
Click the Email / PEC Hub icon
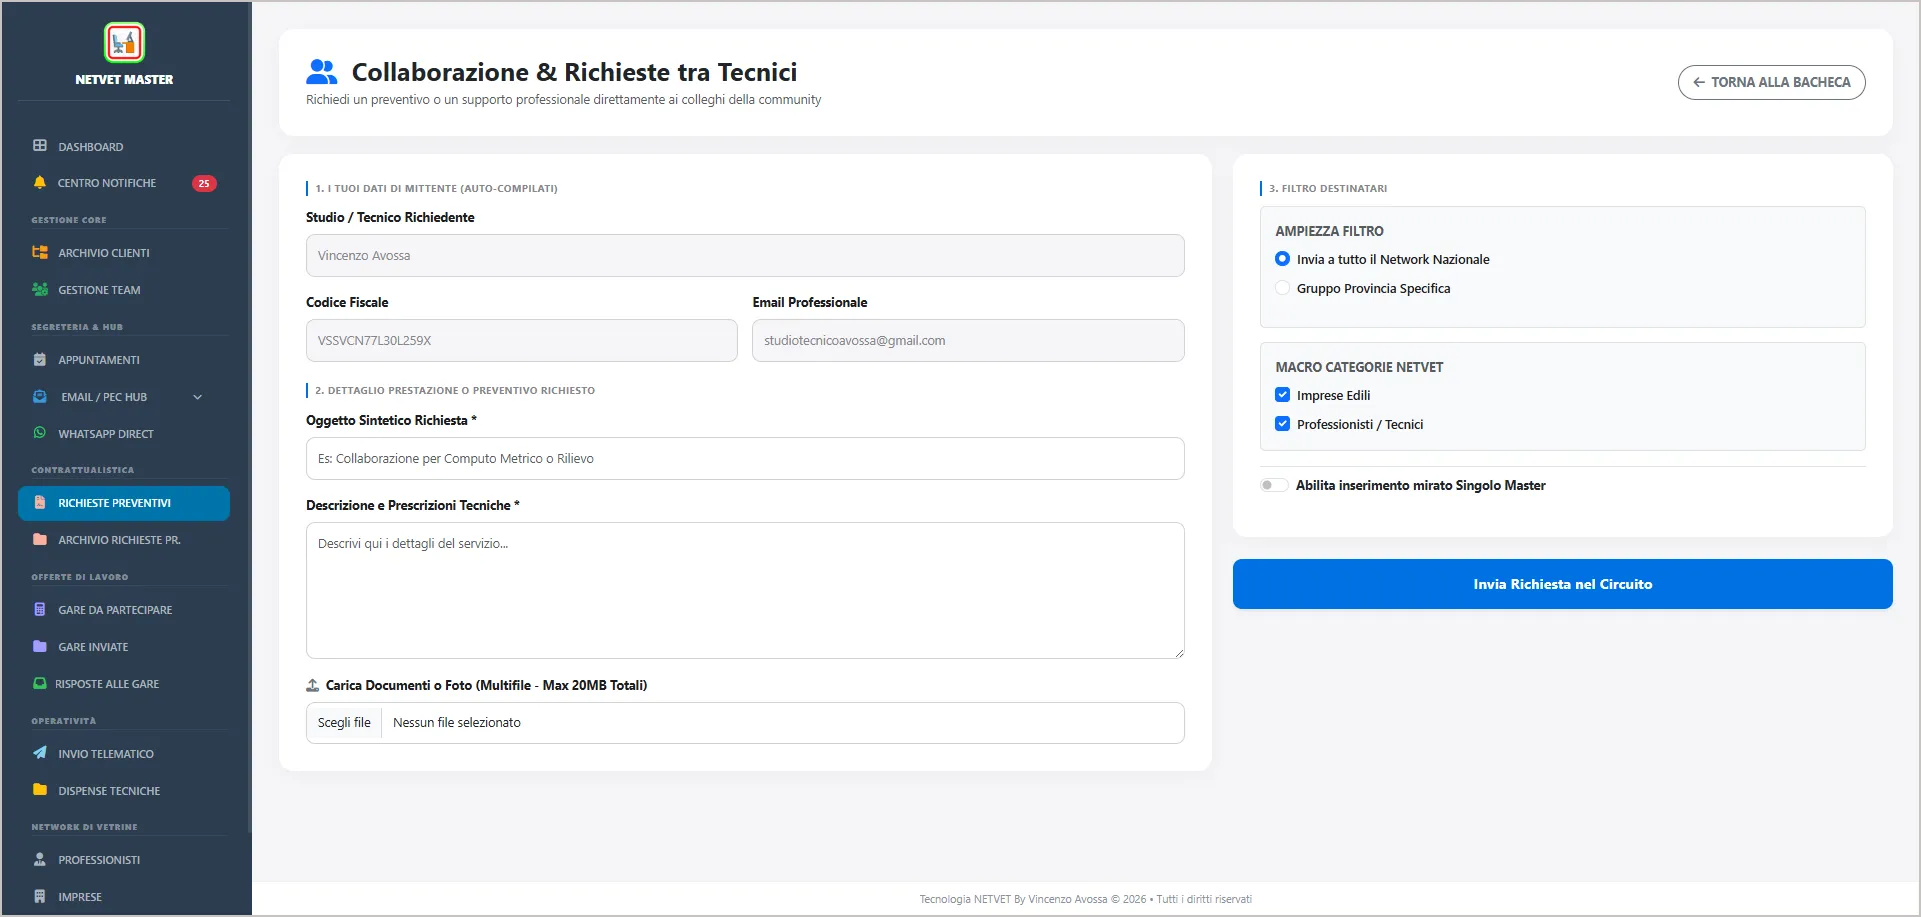40,397
